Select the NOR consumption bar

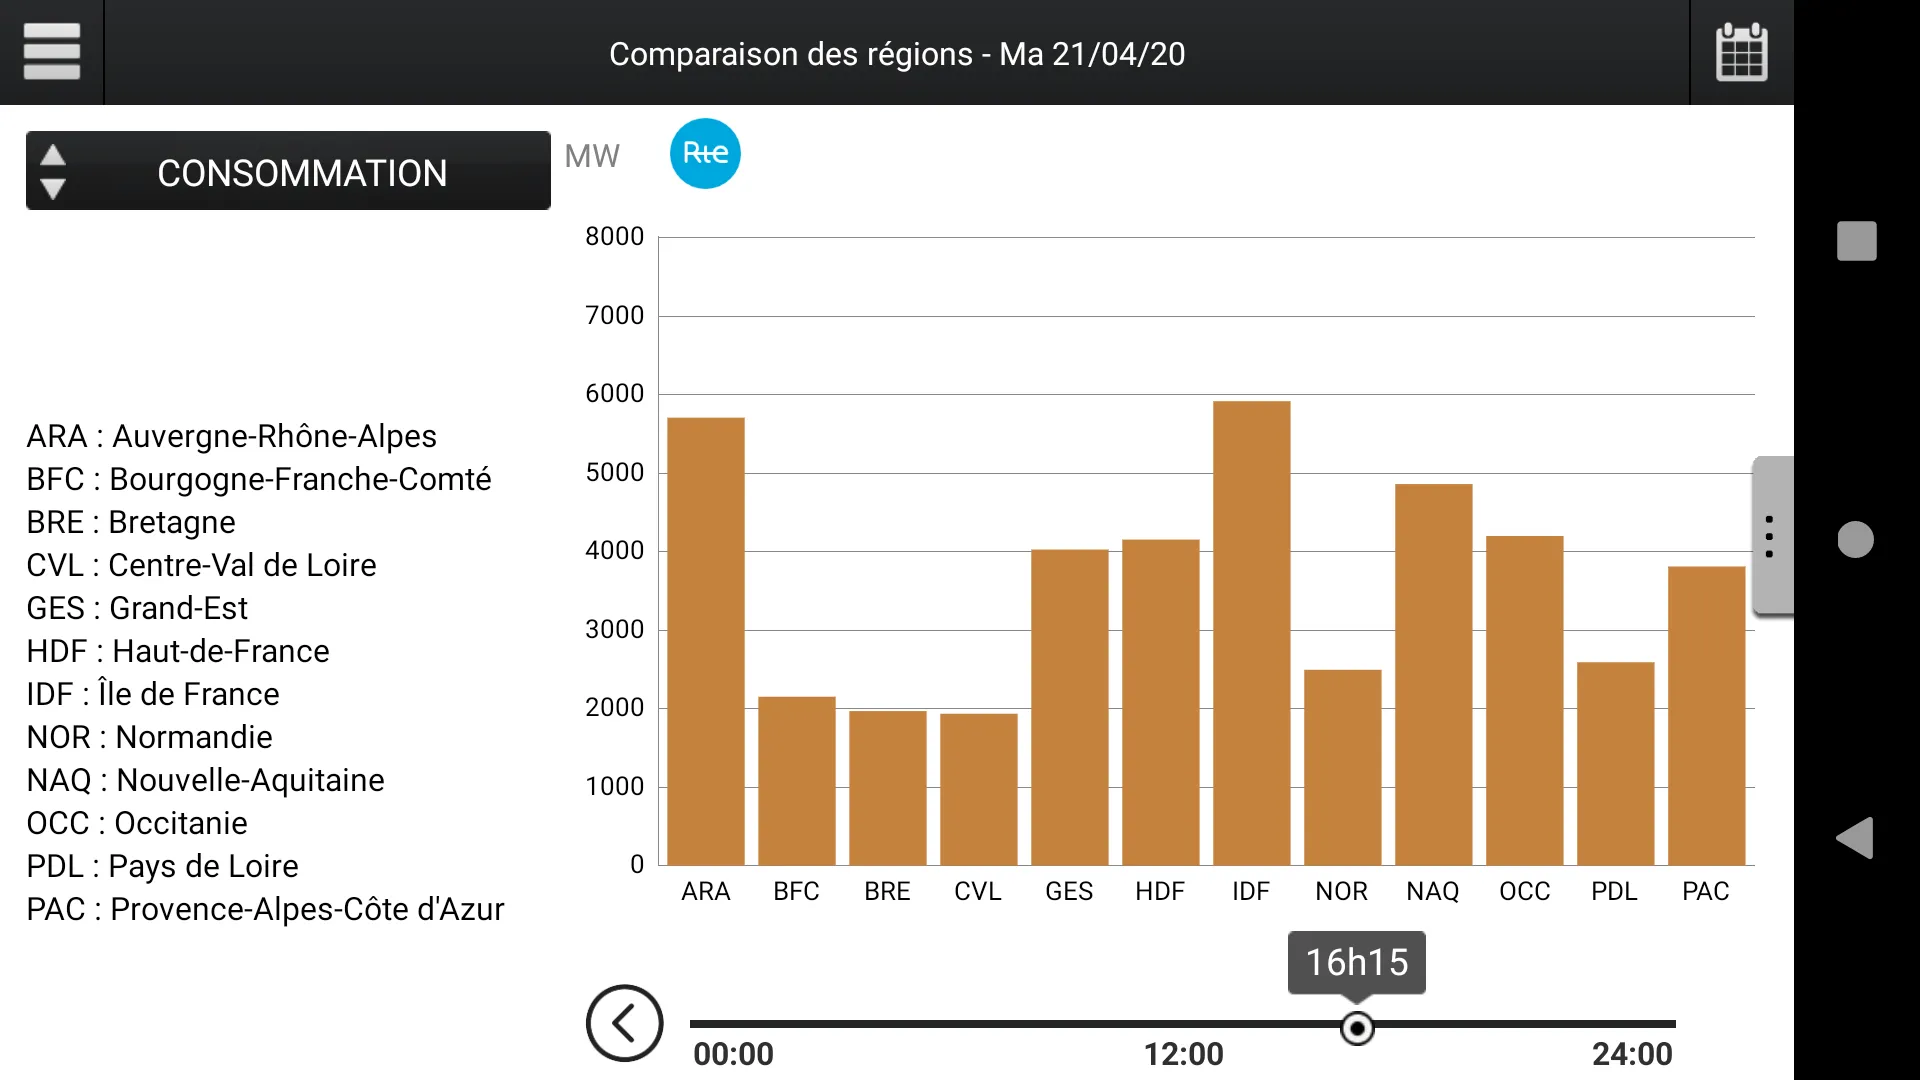(1343, 767)
